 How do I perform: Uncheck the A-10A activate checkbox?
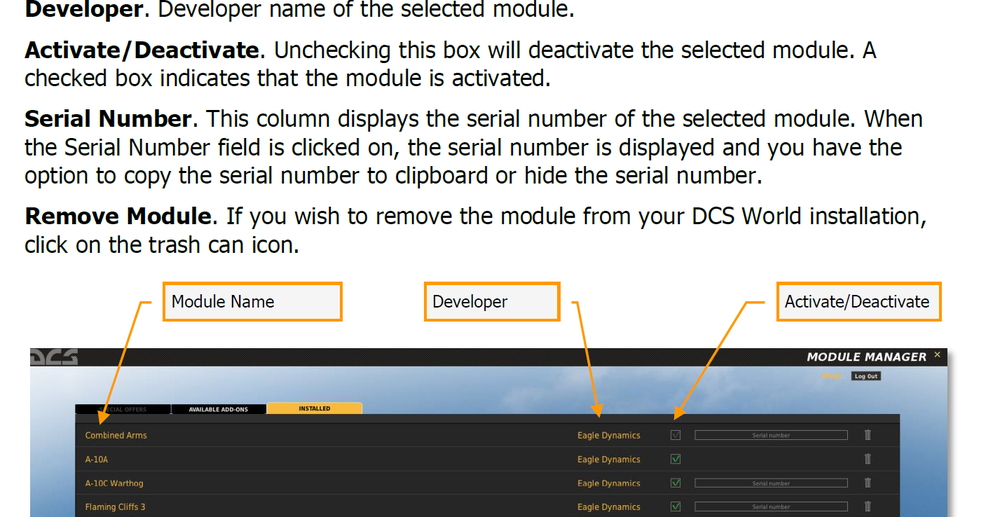(x=675, y=459)
